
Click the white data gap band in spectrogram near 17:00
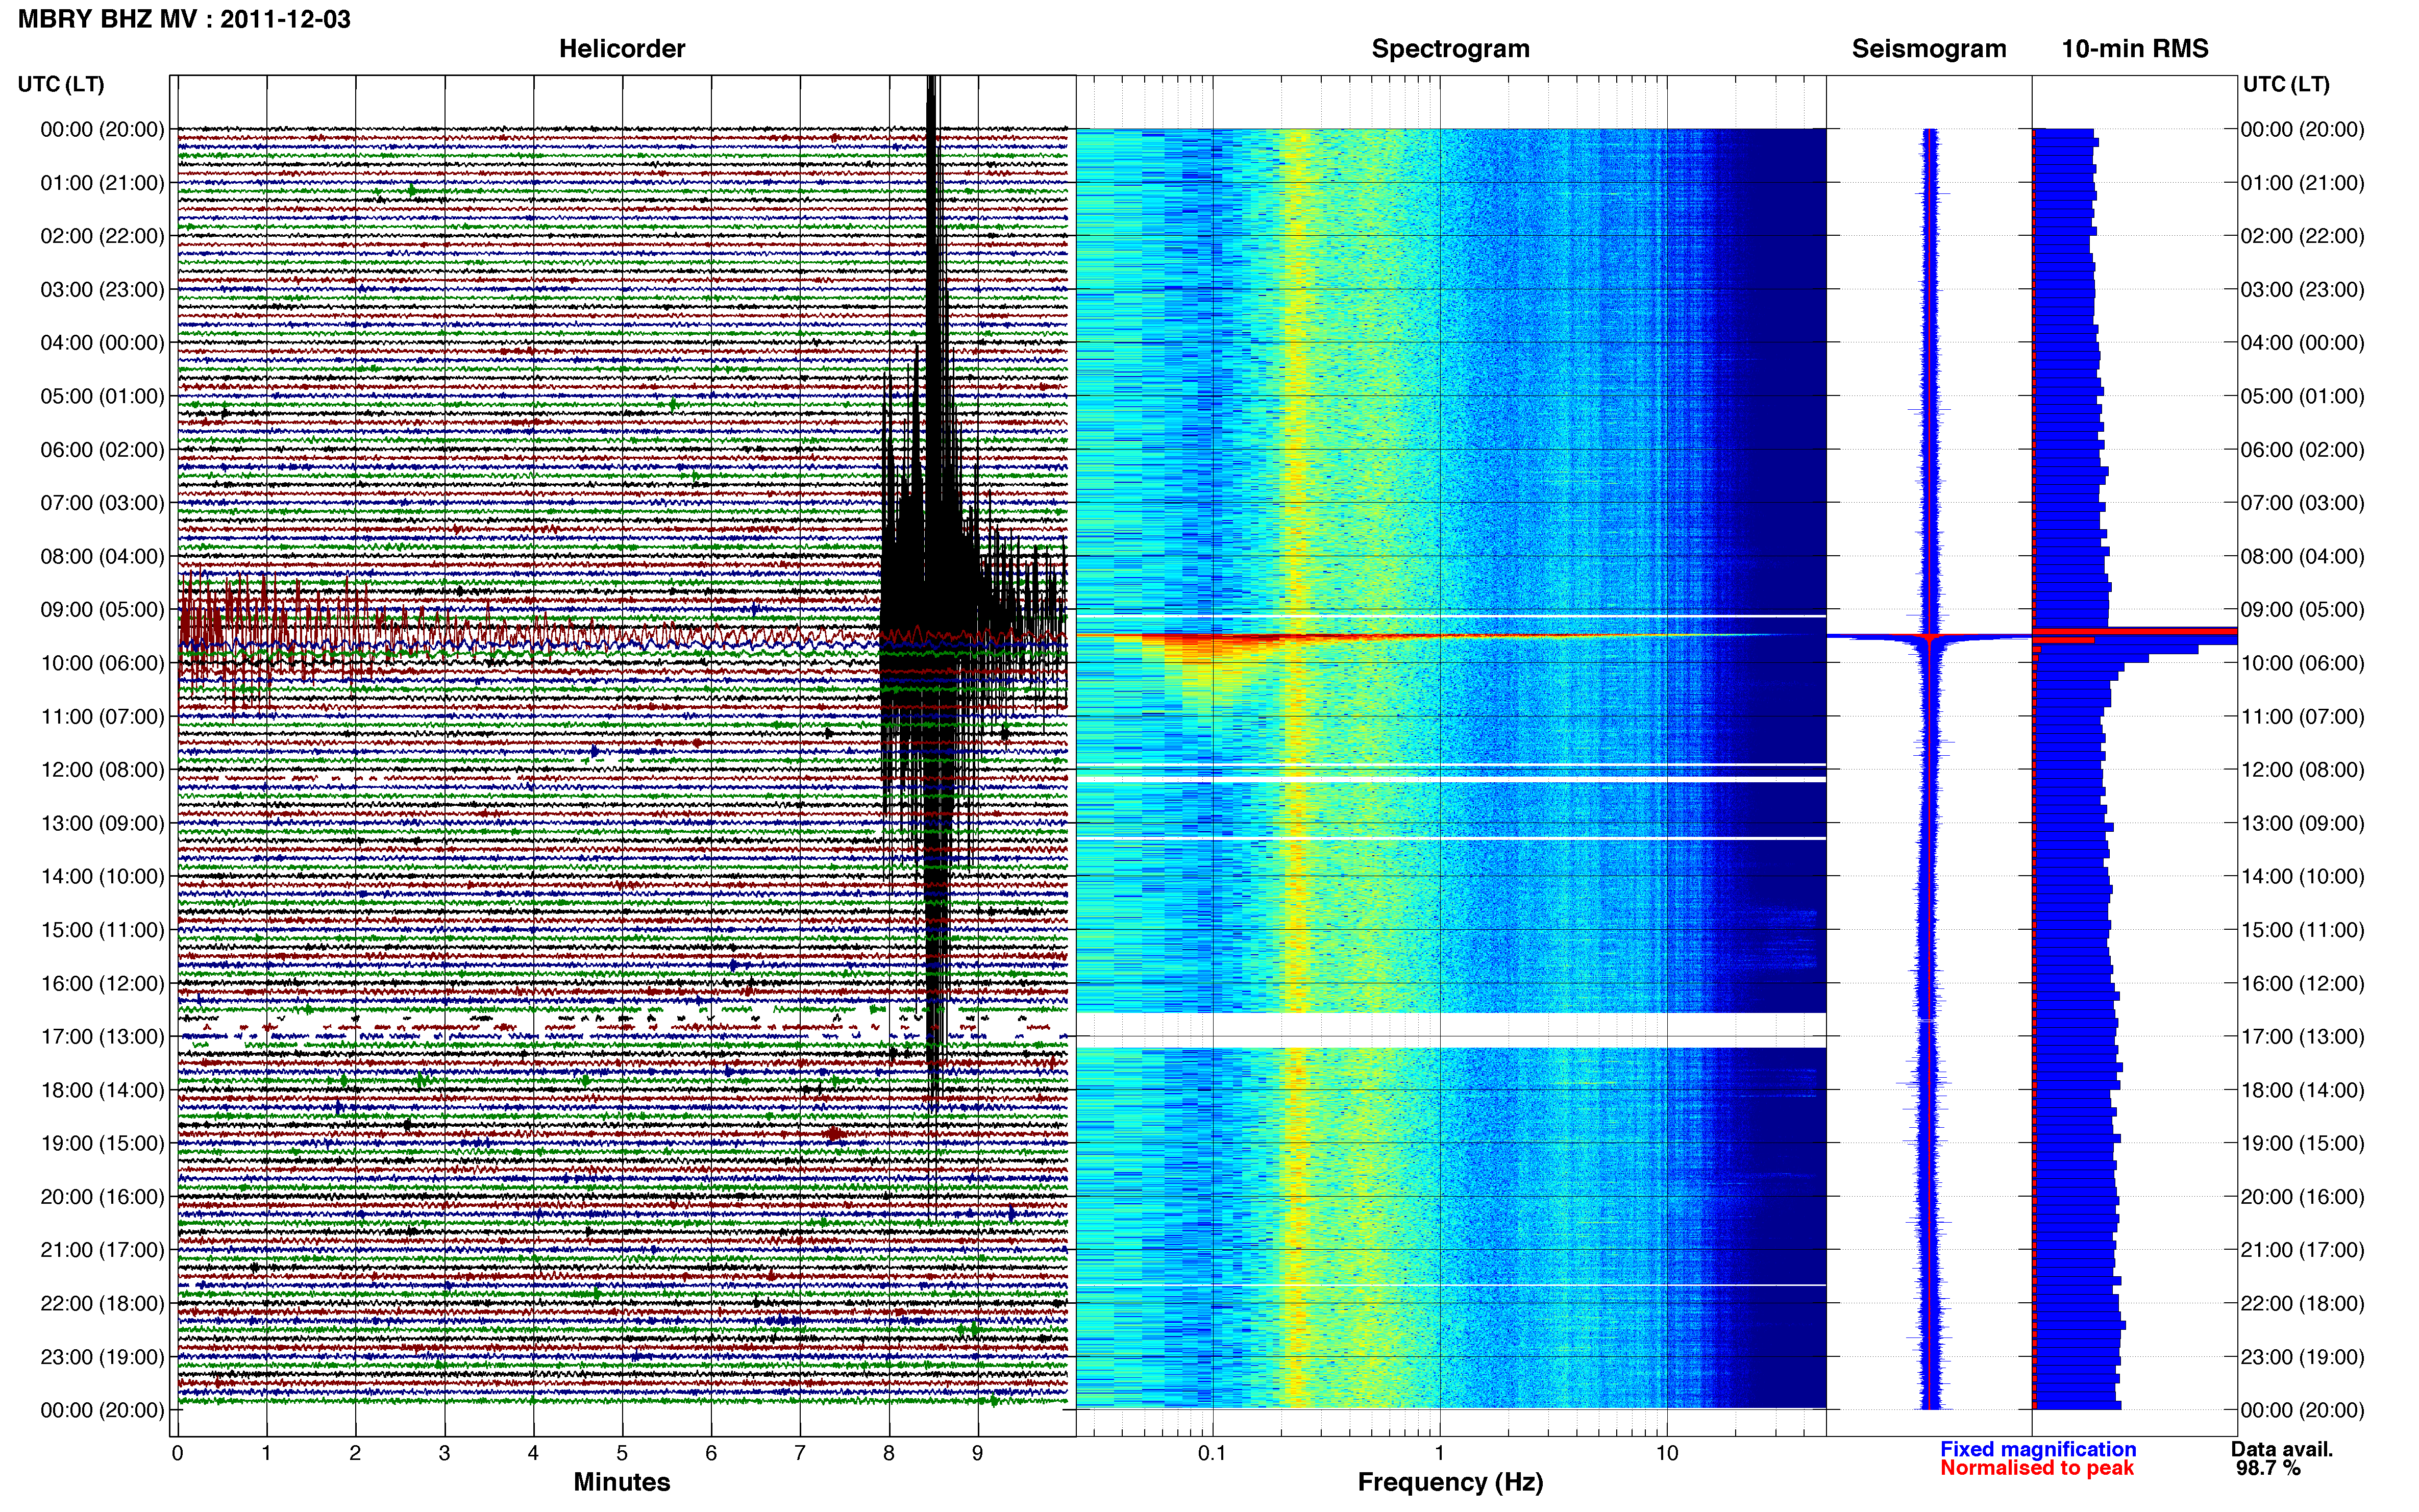(x=1451, y=1030)
